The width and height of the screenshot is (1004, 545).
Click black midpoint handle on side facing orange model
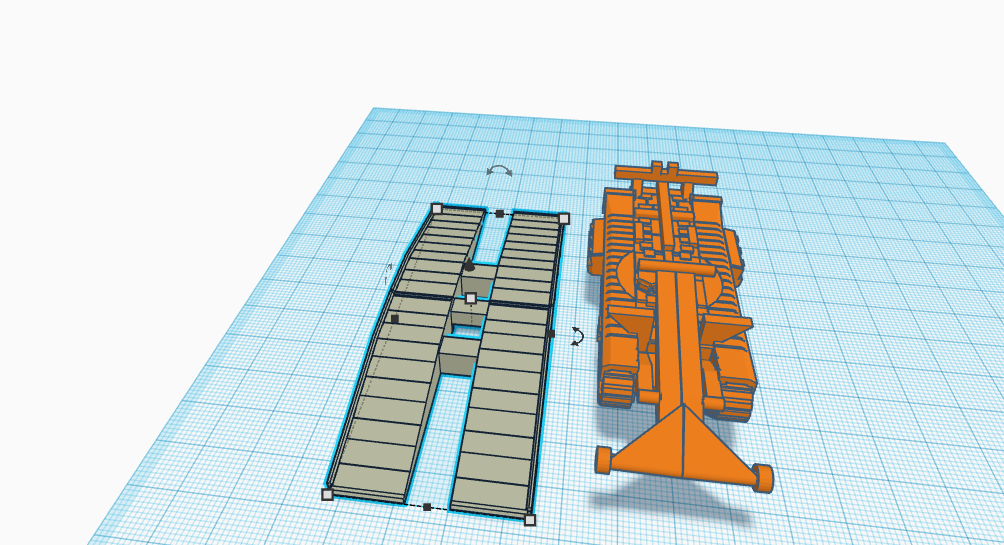[x=551, y=334]
